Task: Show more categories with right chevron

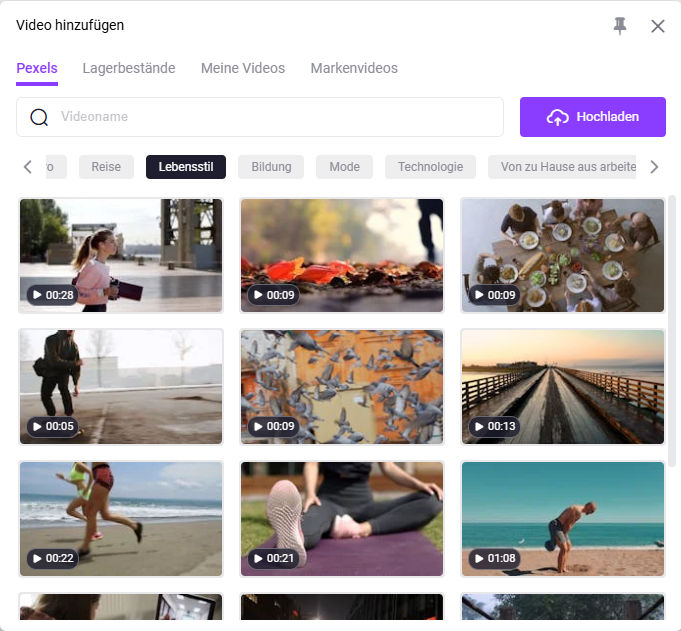Action: click(654, 167)
